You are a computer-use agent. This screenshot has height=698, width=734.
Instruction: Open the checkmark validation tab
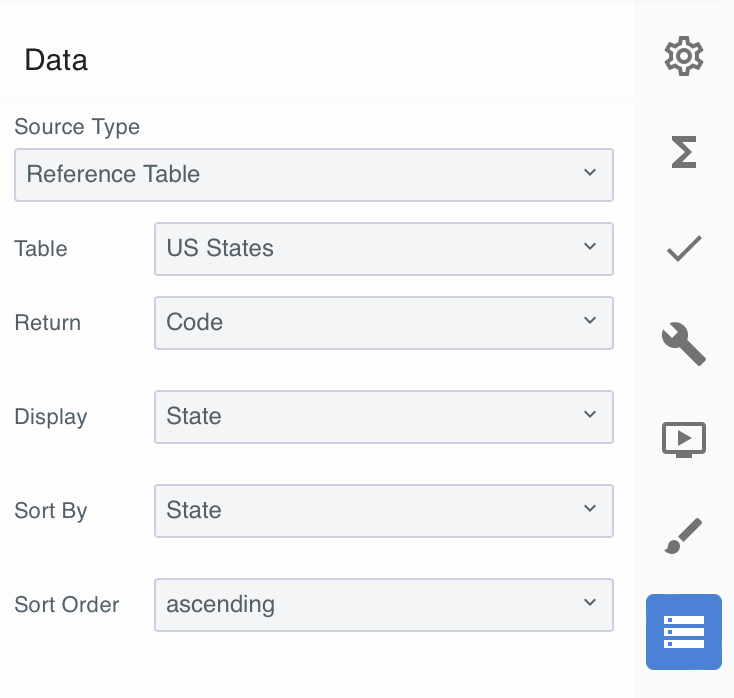684,248
